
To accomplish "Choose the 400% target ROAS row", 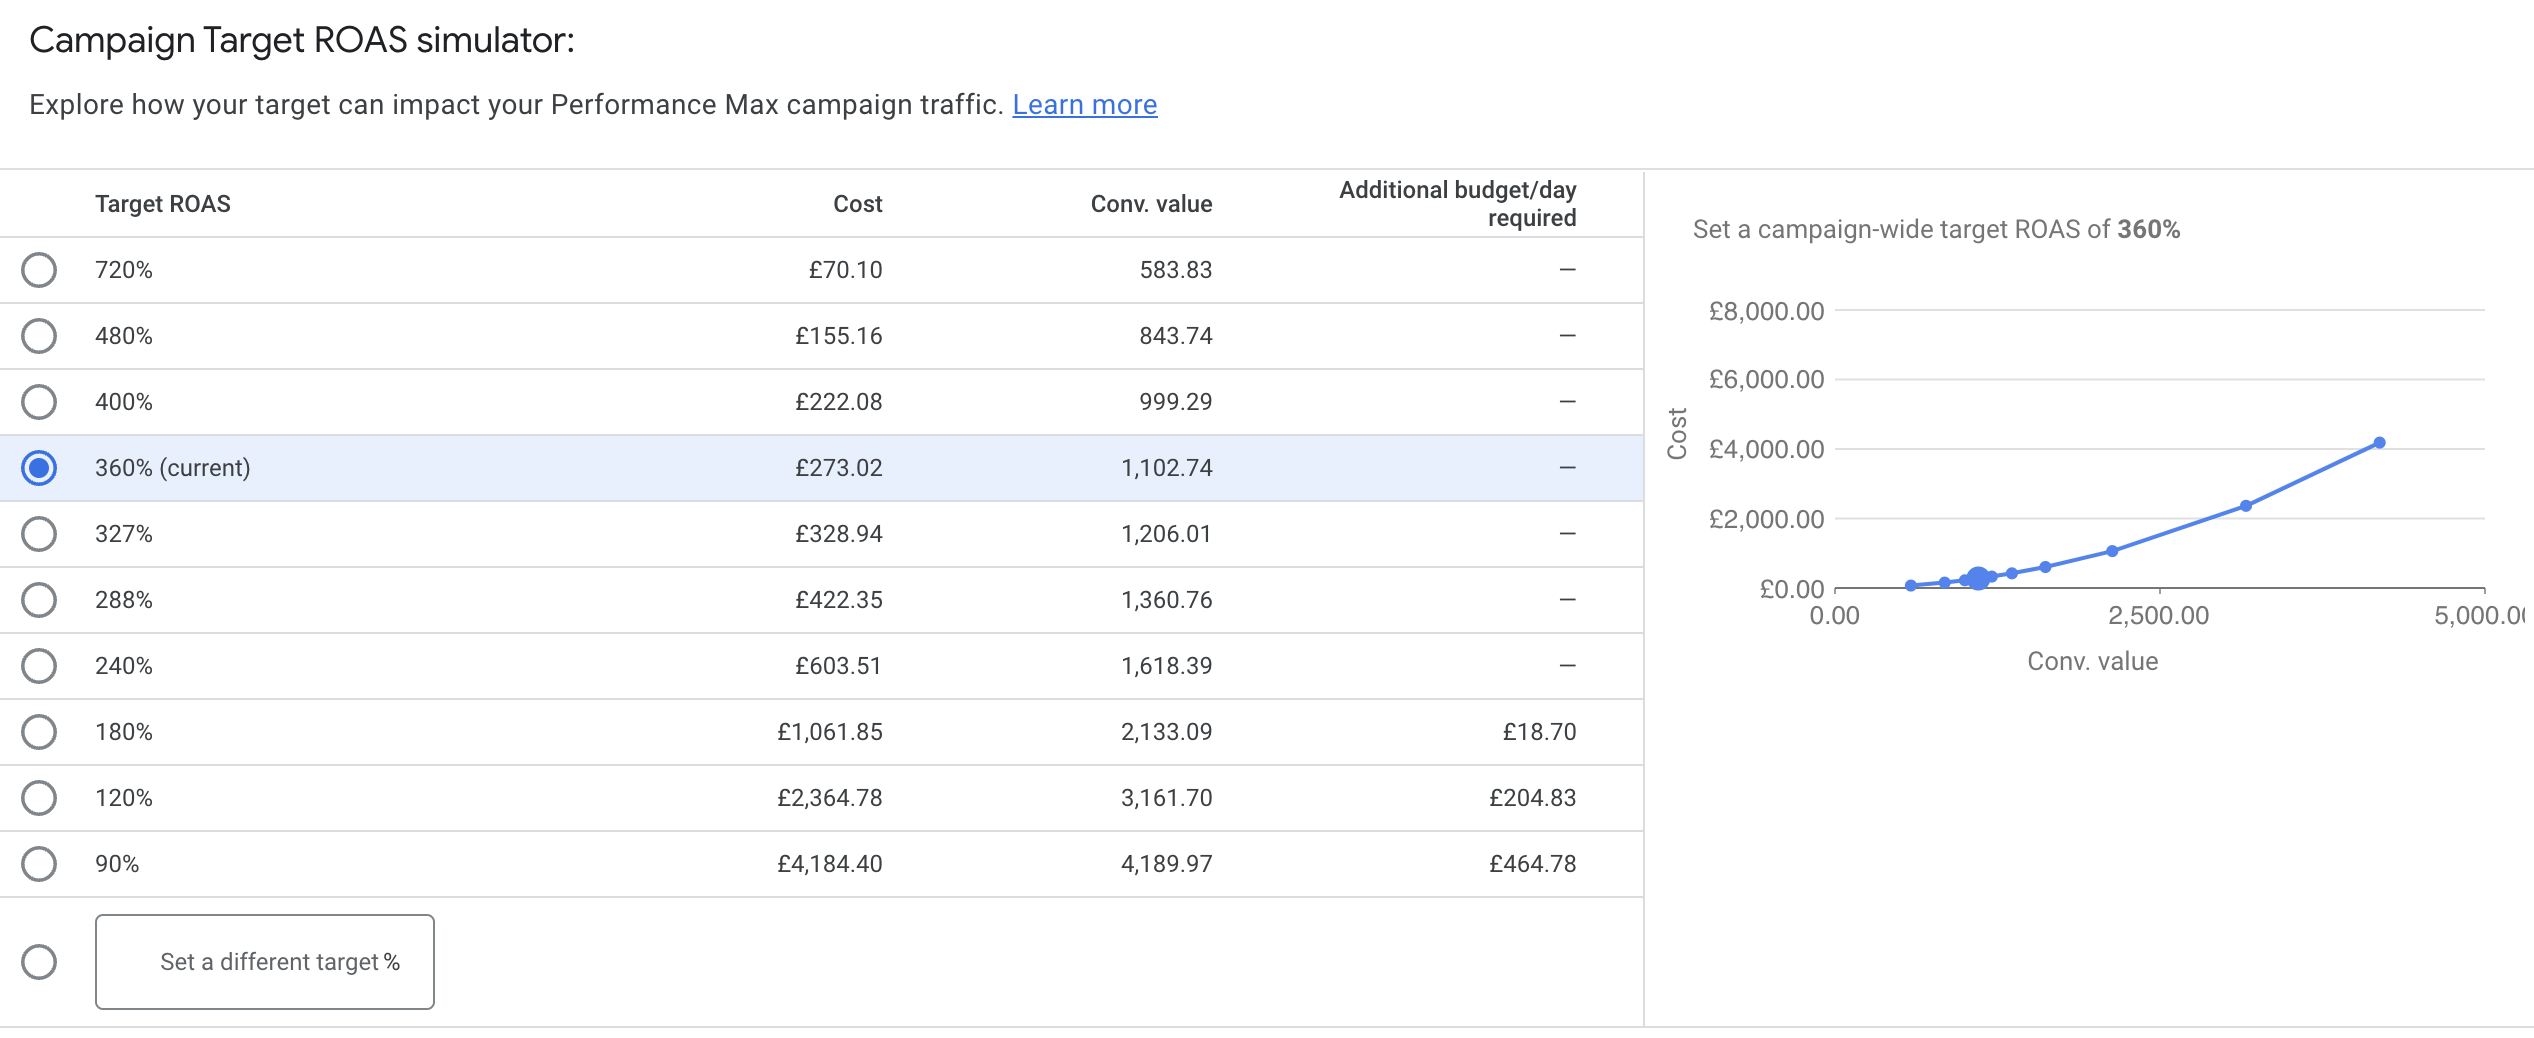I will 39,401.
